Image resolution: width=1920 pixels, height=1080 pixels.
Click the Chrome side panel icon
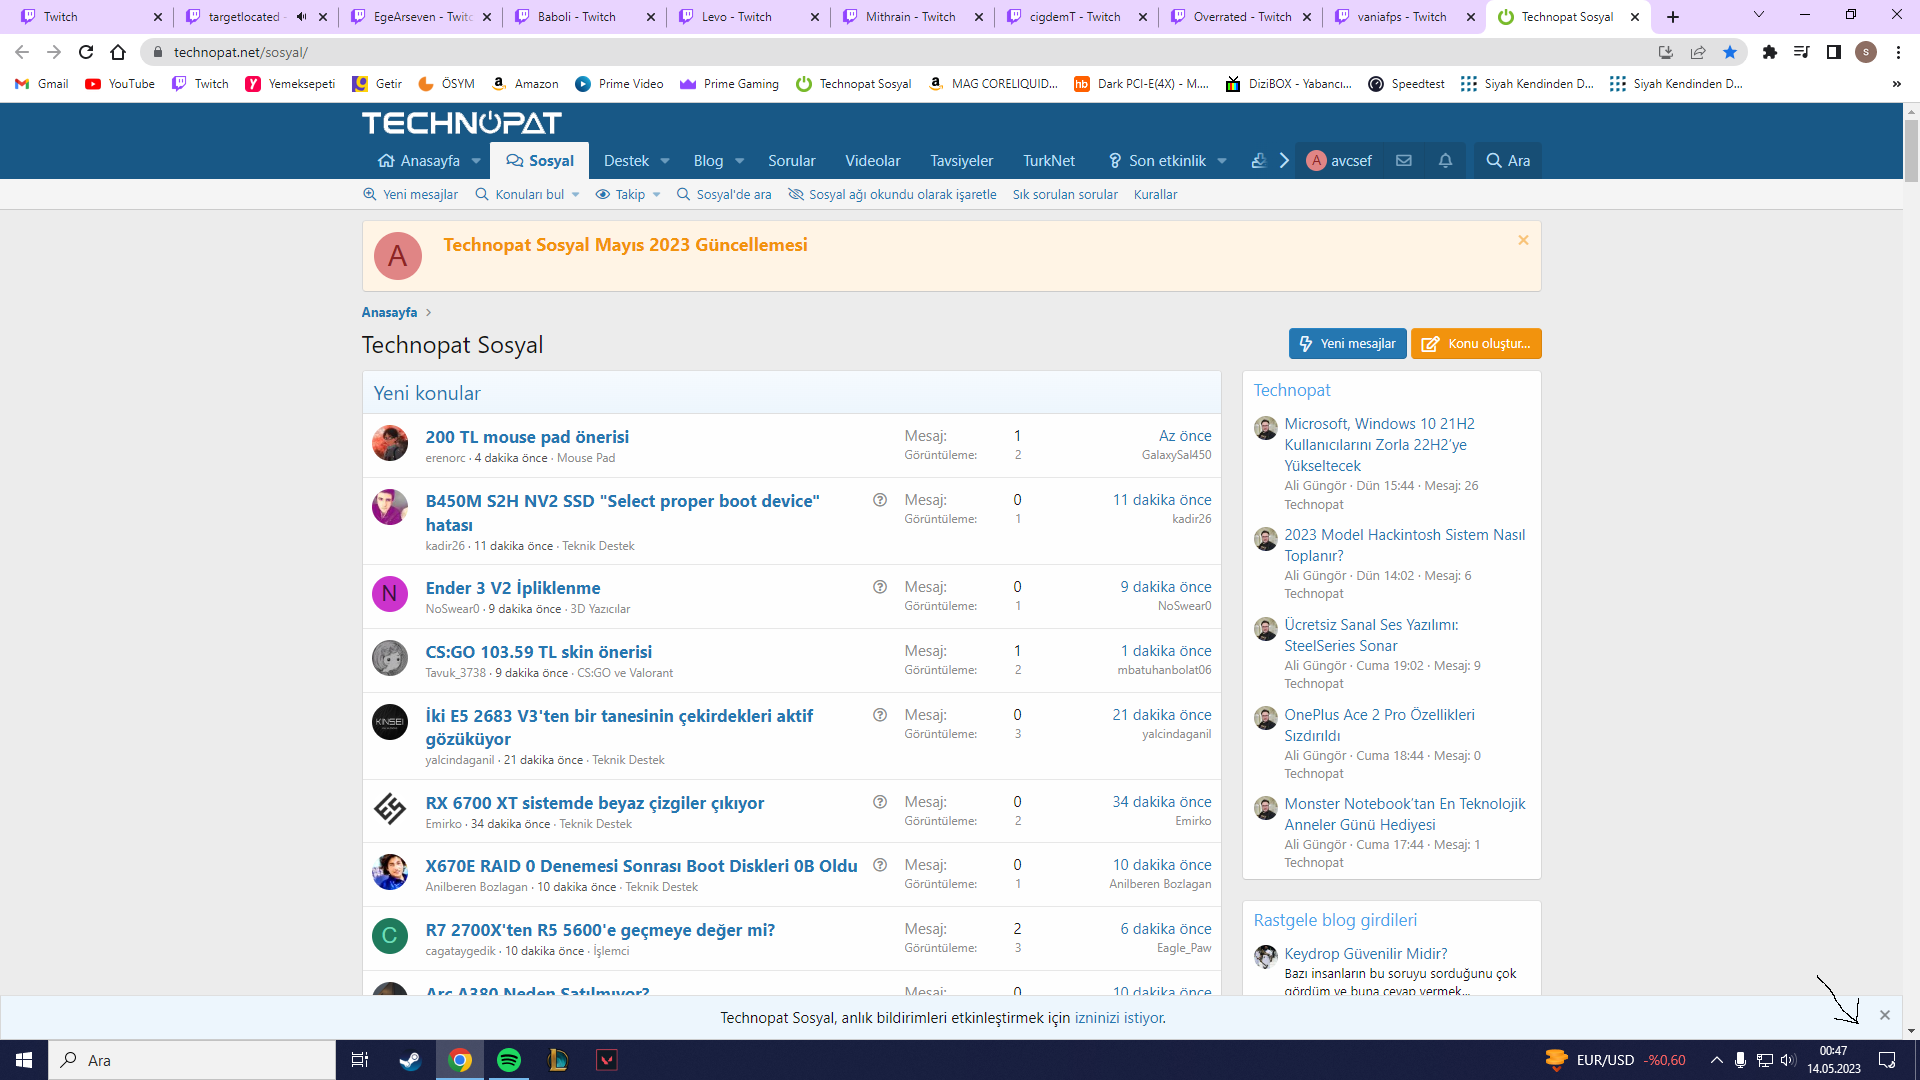[1834, 52]
